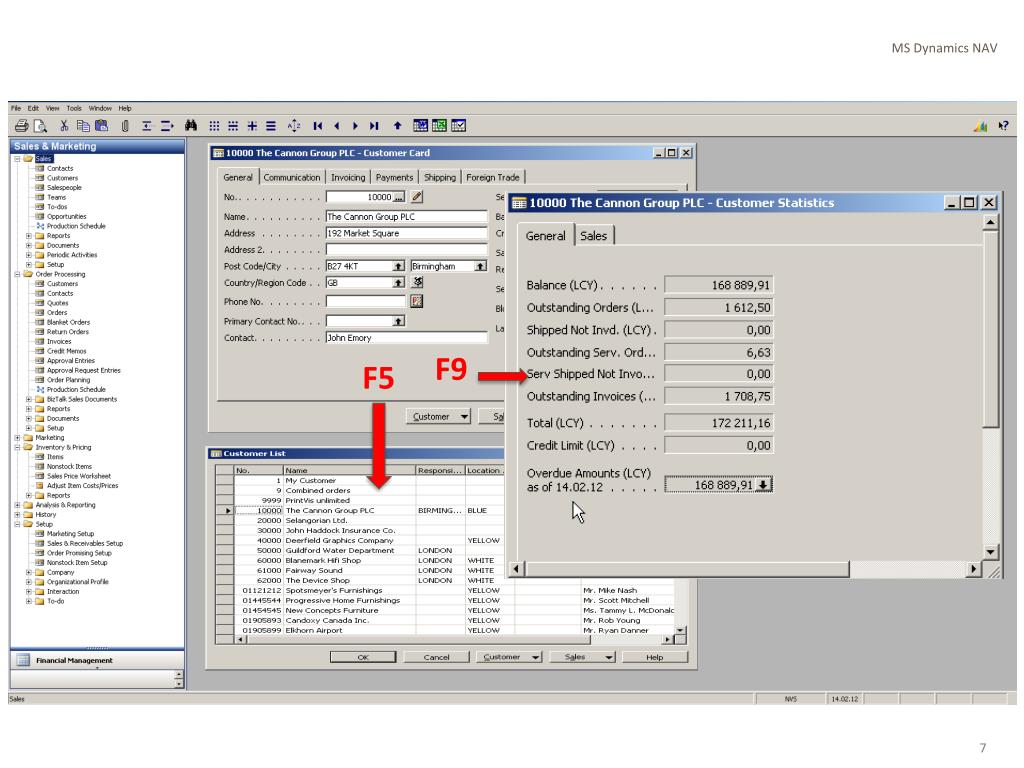Click the paperclip Links icon
The width and height of the screenshot is (1024, 768).
125,126
